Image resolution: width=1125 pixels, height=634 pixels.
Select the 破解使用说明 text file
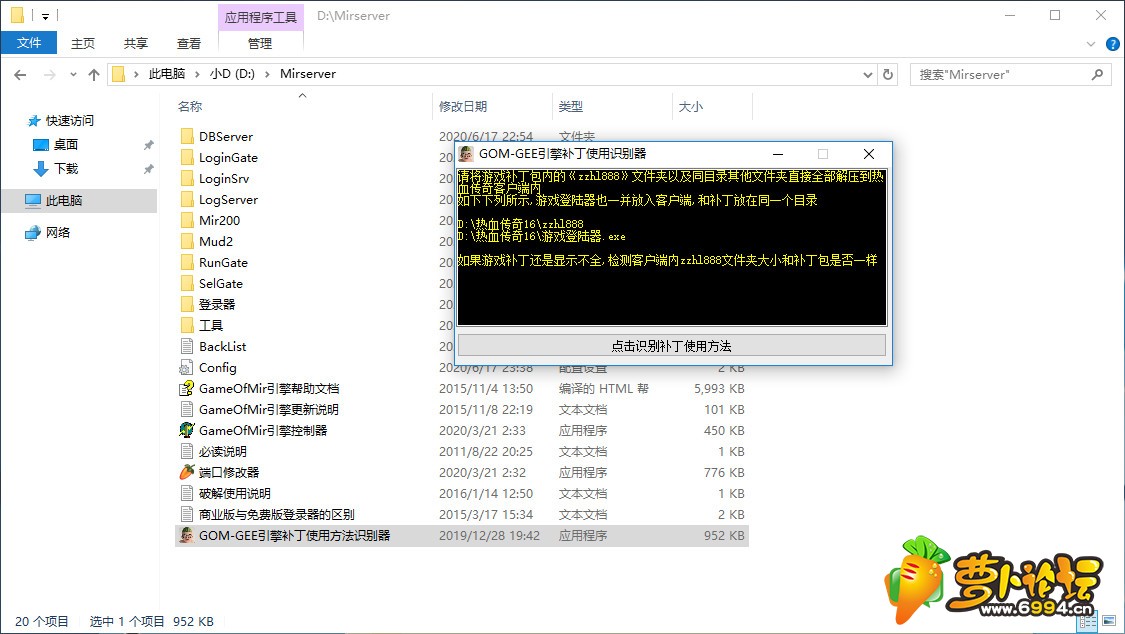click(235, 493)
